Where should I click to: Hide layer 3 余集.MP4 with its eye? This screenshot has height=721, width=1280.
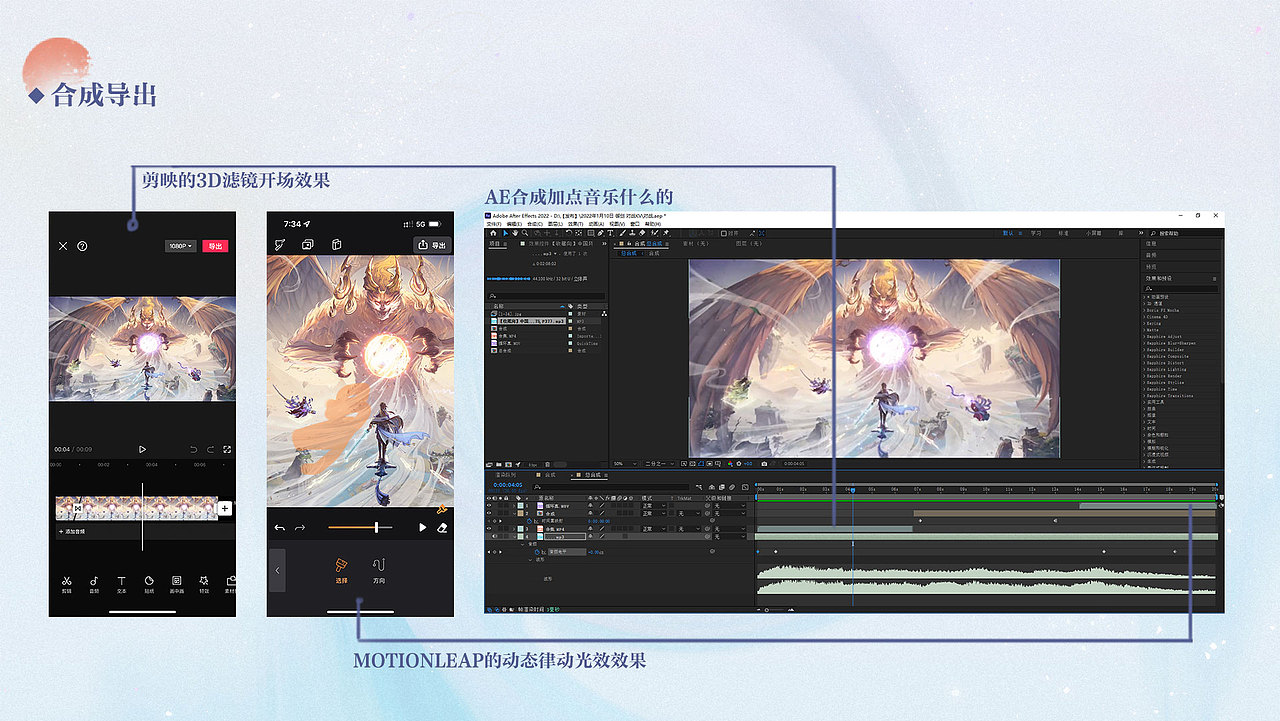[x=489, y=529]
